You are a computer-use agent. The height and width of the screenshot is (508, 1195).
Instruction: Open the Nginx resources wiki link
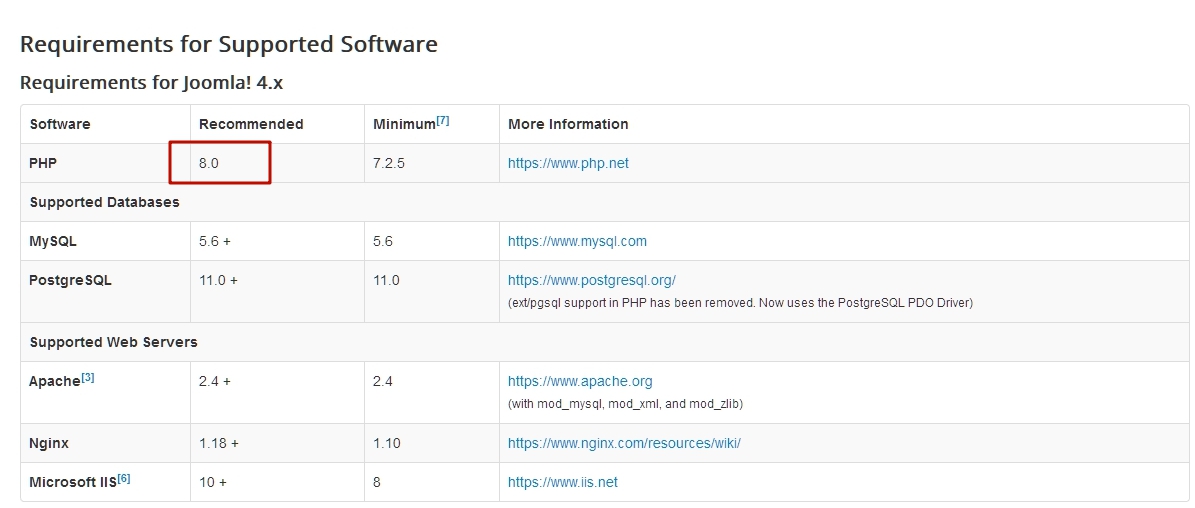coord(624,442)
